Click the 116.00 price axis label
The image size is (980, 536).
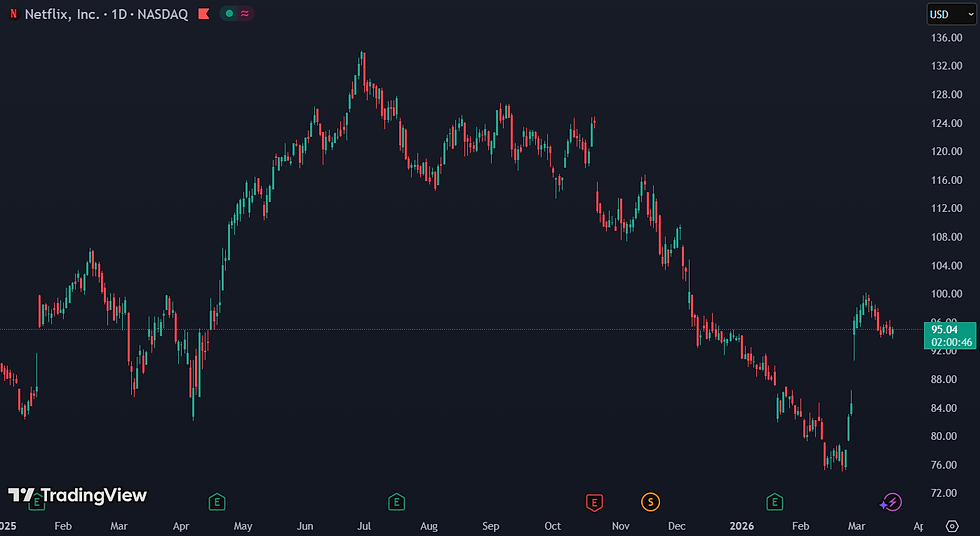(x=946, y=180)
